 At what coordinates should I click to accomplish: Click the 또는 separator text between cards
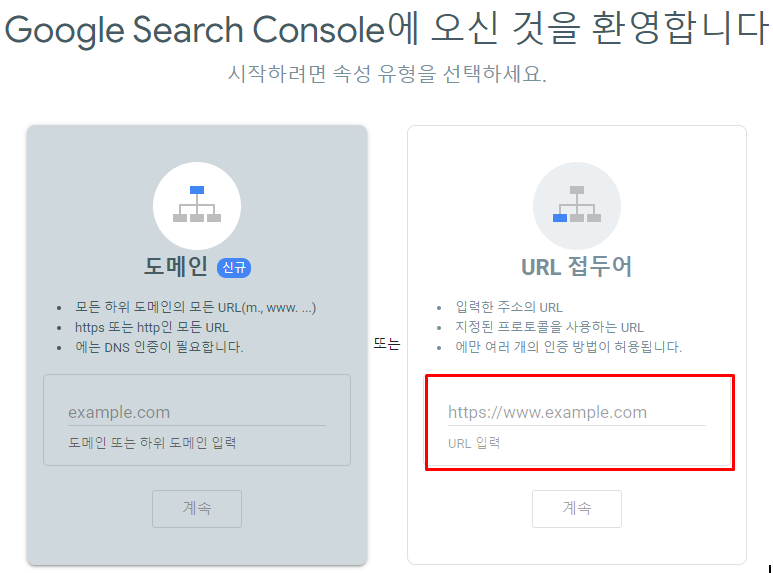(x=386, y=344)
